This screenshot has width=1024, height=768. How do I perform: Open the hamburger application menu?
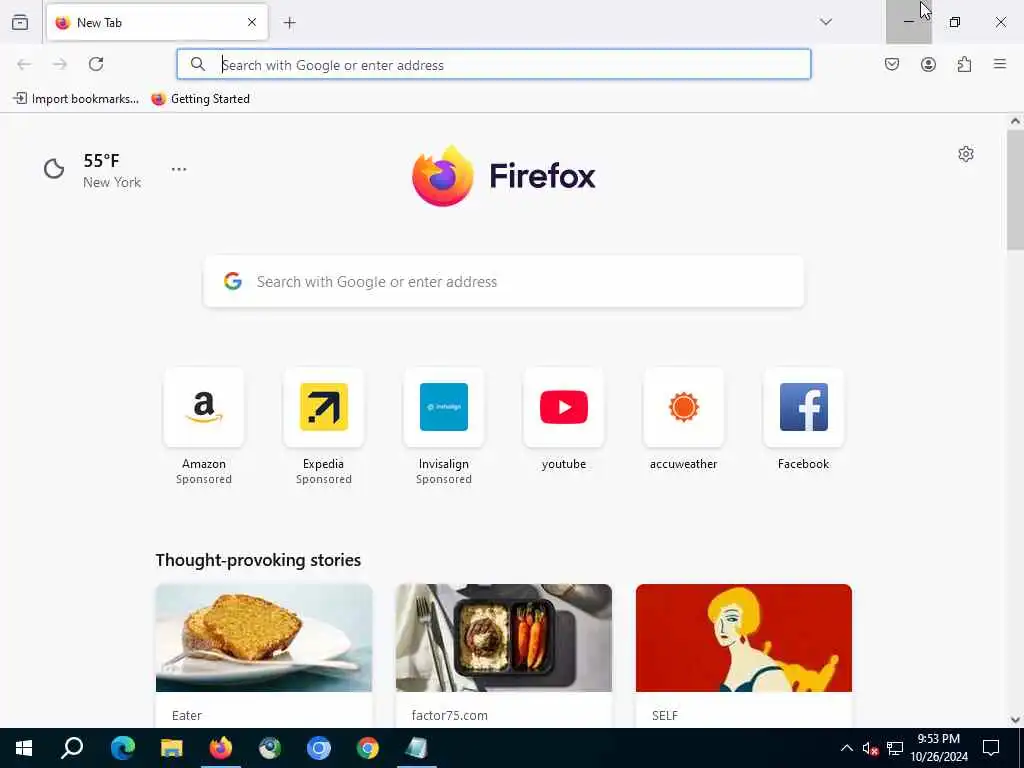(x=1000, y=64)
